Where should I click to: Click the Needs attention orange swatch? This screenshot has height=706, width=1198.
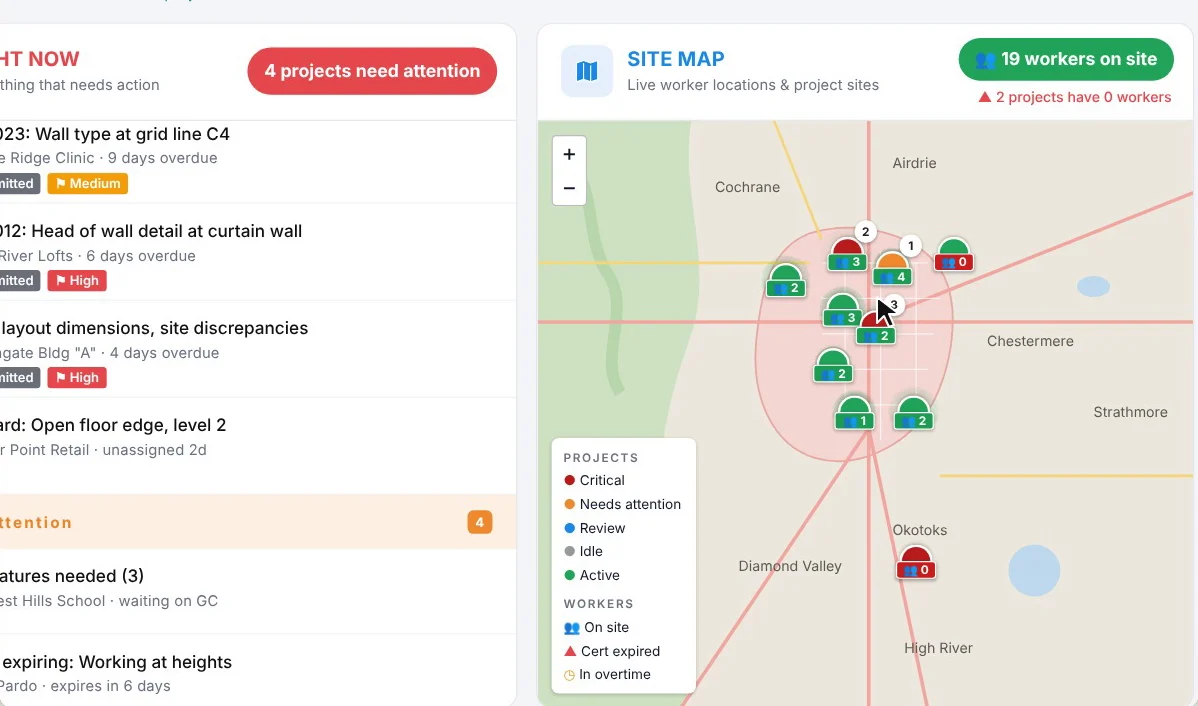[x=569, y=504]
